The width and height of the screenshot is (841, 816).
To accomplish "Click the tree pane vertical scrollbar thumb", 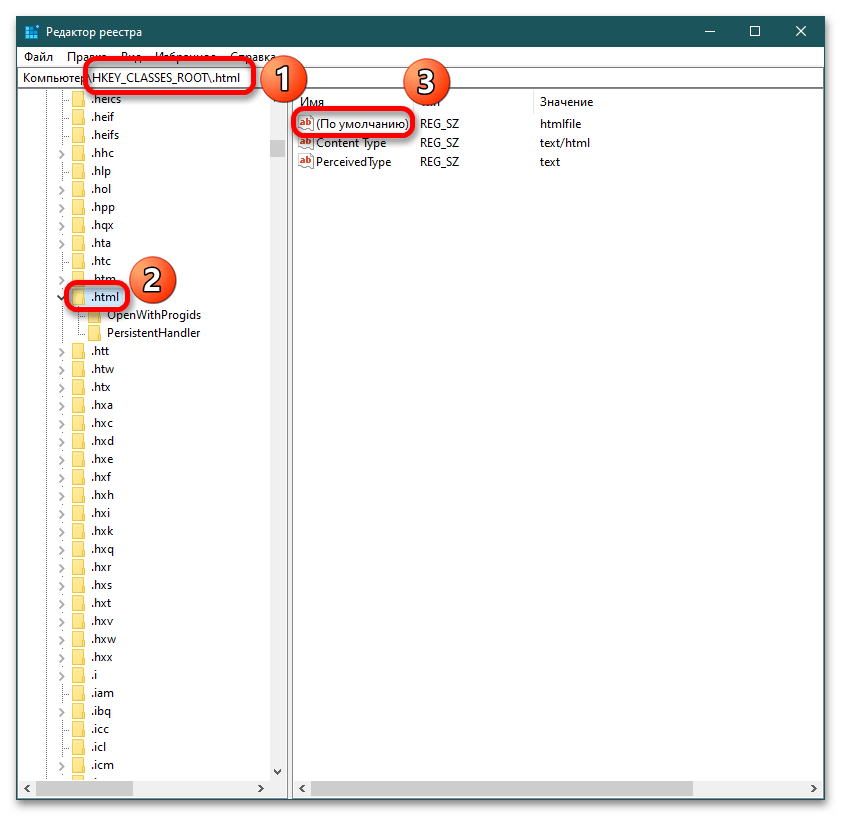I will pos(277,148).
